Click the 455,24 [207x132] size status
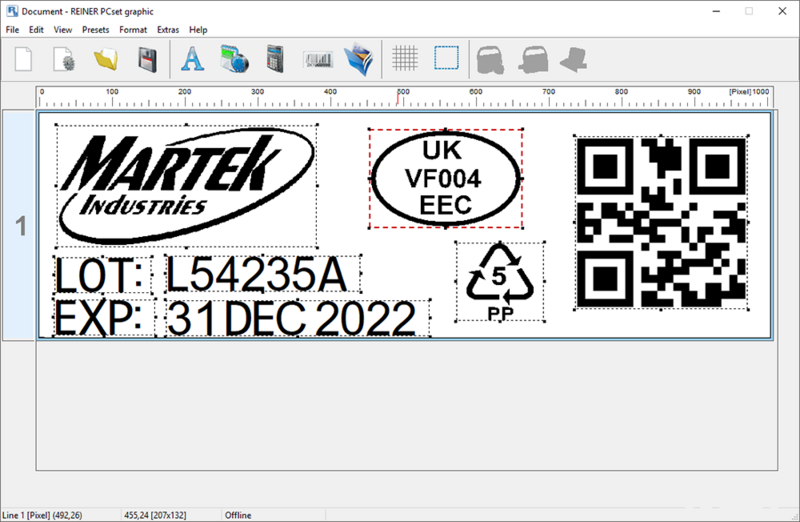The width and height of the screenshot is (800, 522). (155, 515)
